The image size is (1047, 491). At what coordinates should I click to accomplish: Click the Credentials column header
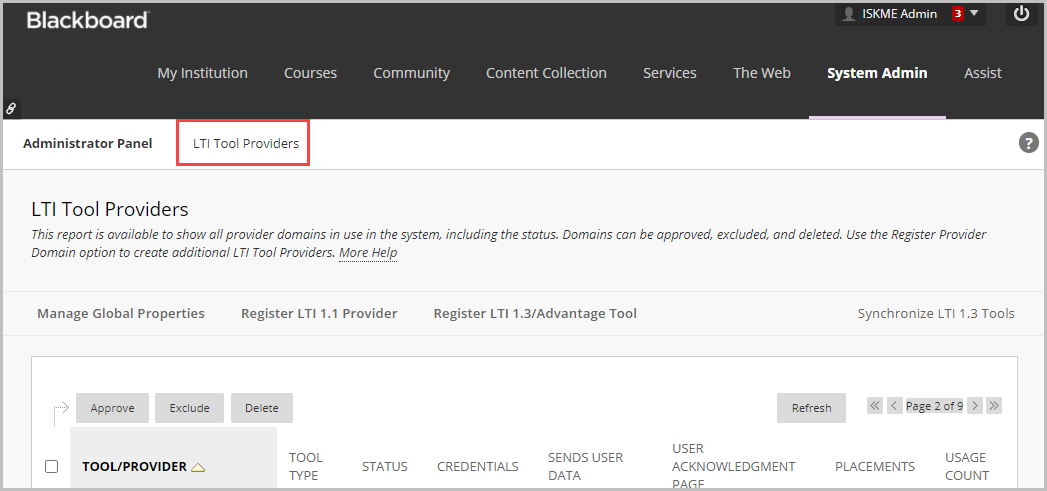477,466
